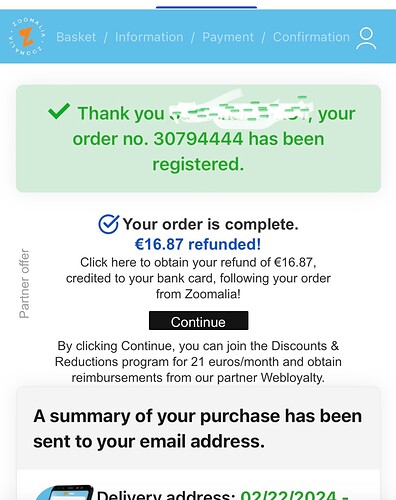Click the green checkmark in the thank-you banner
This screenshot has height=500, width=396.
tap(59, 111)
